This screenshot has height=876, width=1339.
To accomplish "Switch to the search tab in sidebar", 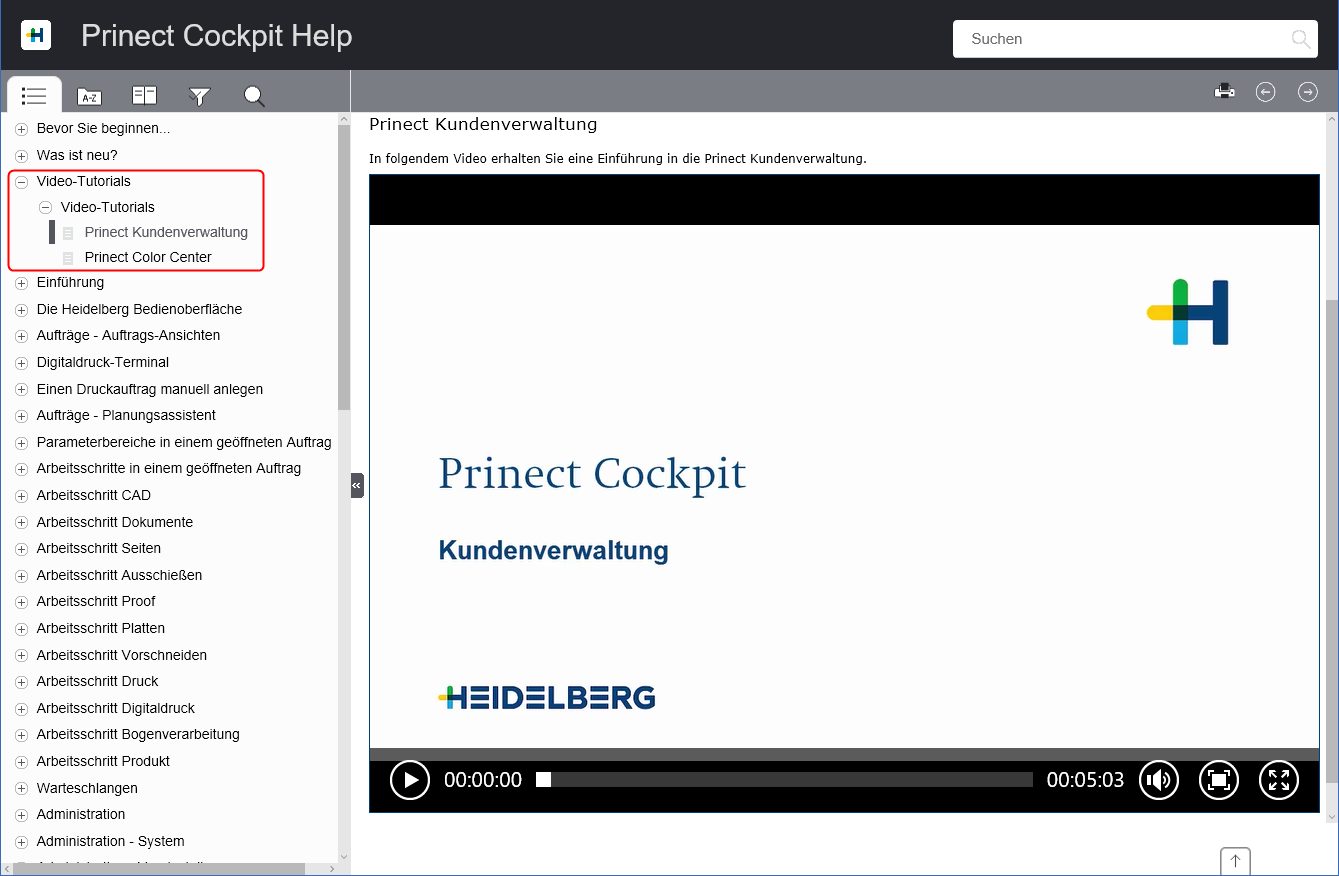I will click(255, 96).
